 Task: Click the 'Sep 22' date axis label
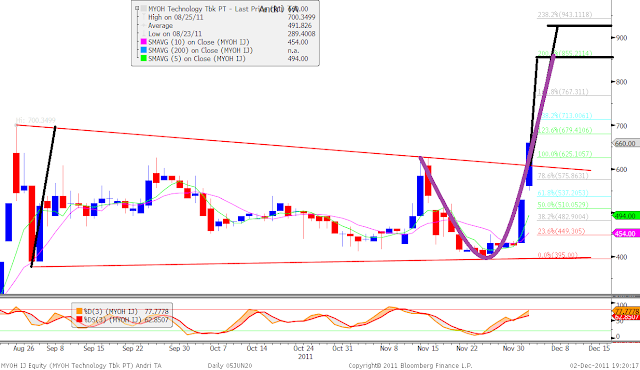133,348
